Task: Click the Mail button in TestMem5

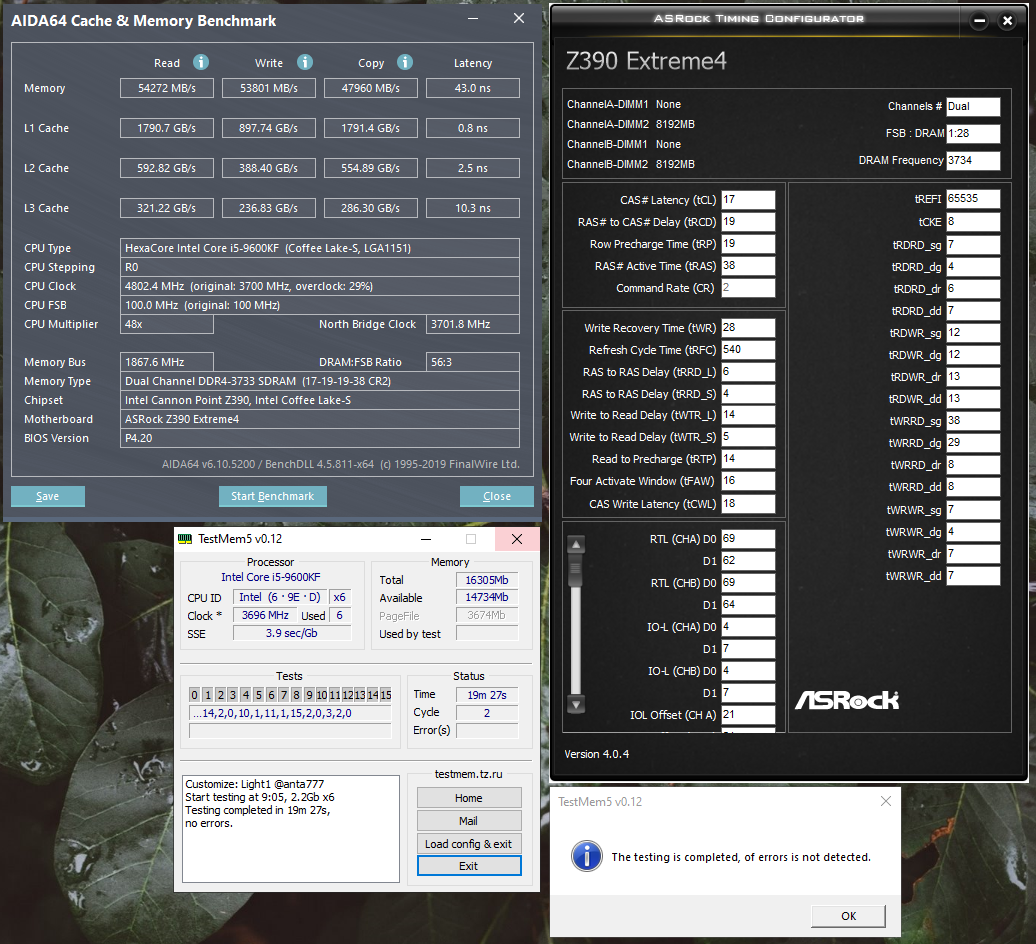Action: [x=468, y=820]
